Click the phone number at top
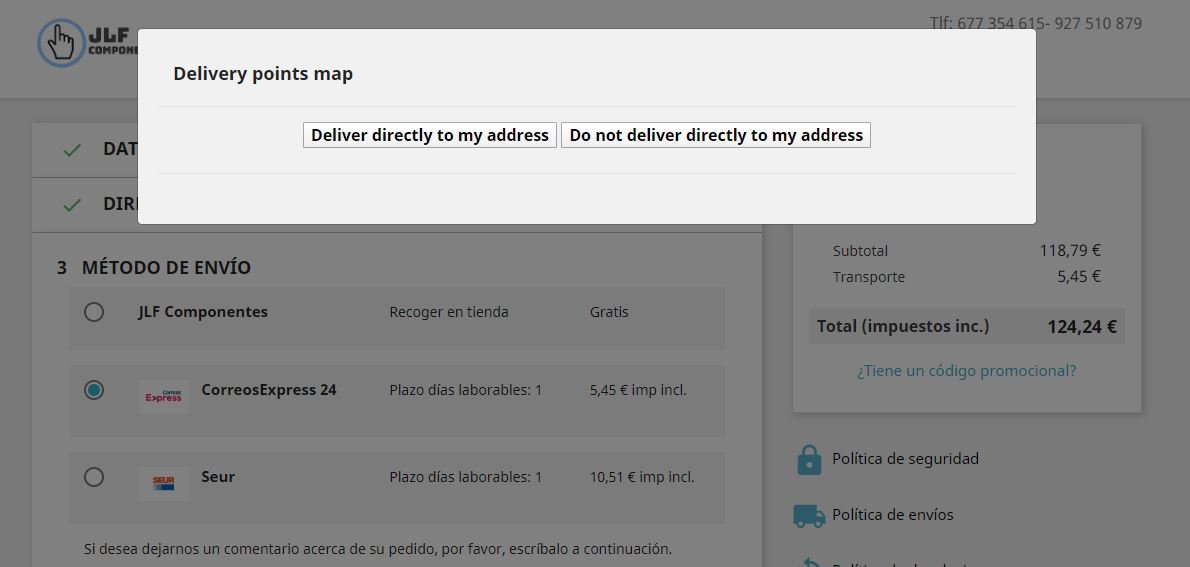This screenshot has width=1190, height=567. click(1035, 24)
